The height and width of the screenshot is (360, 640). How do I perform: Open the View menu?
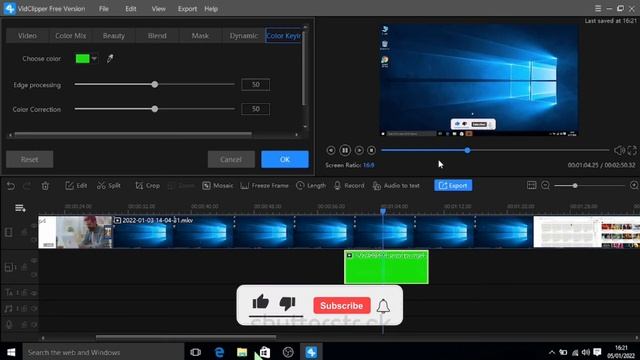pyautogui.click(x=158, y=9)
